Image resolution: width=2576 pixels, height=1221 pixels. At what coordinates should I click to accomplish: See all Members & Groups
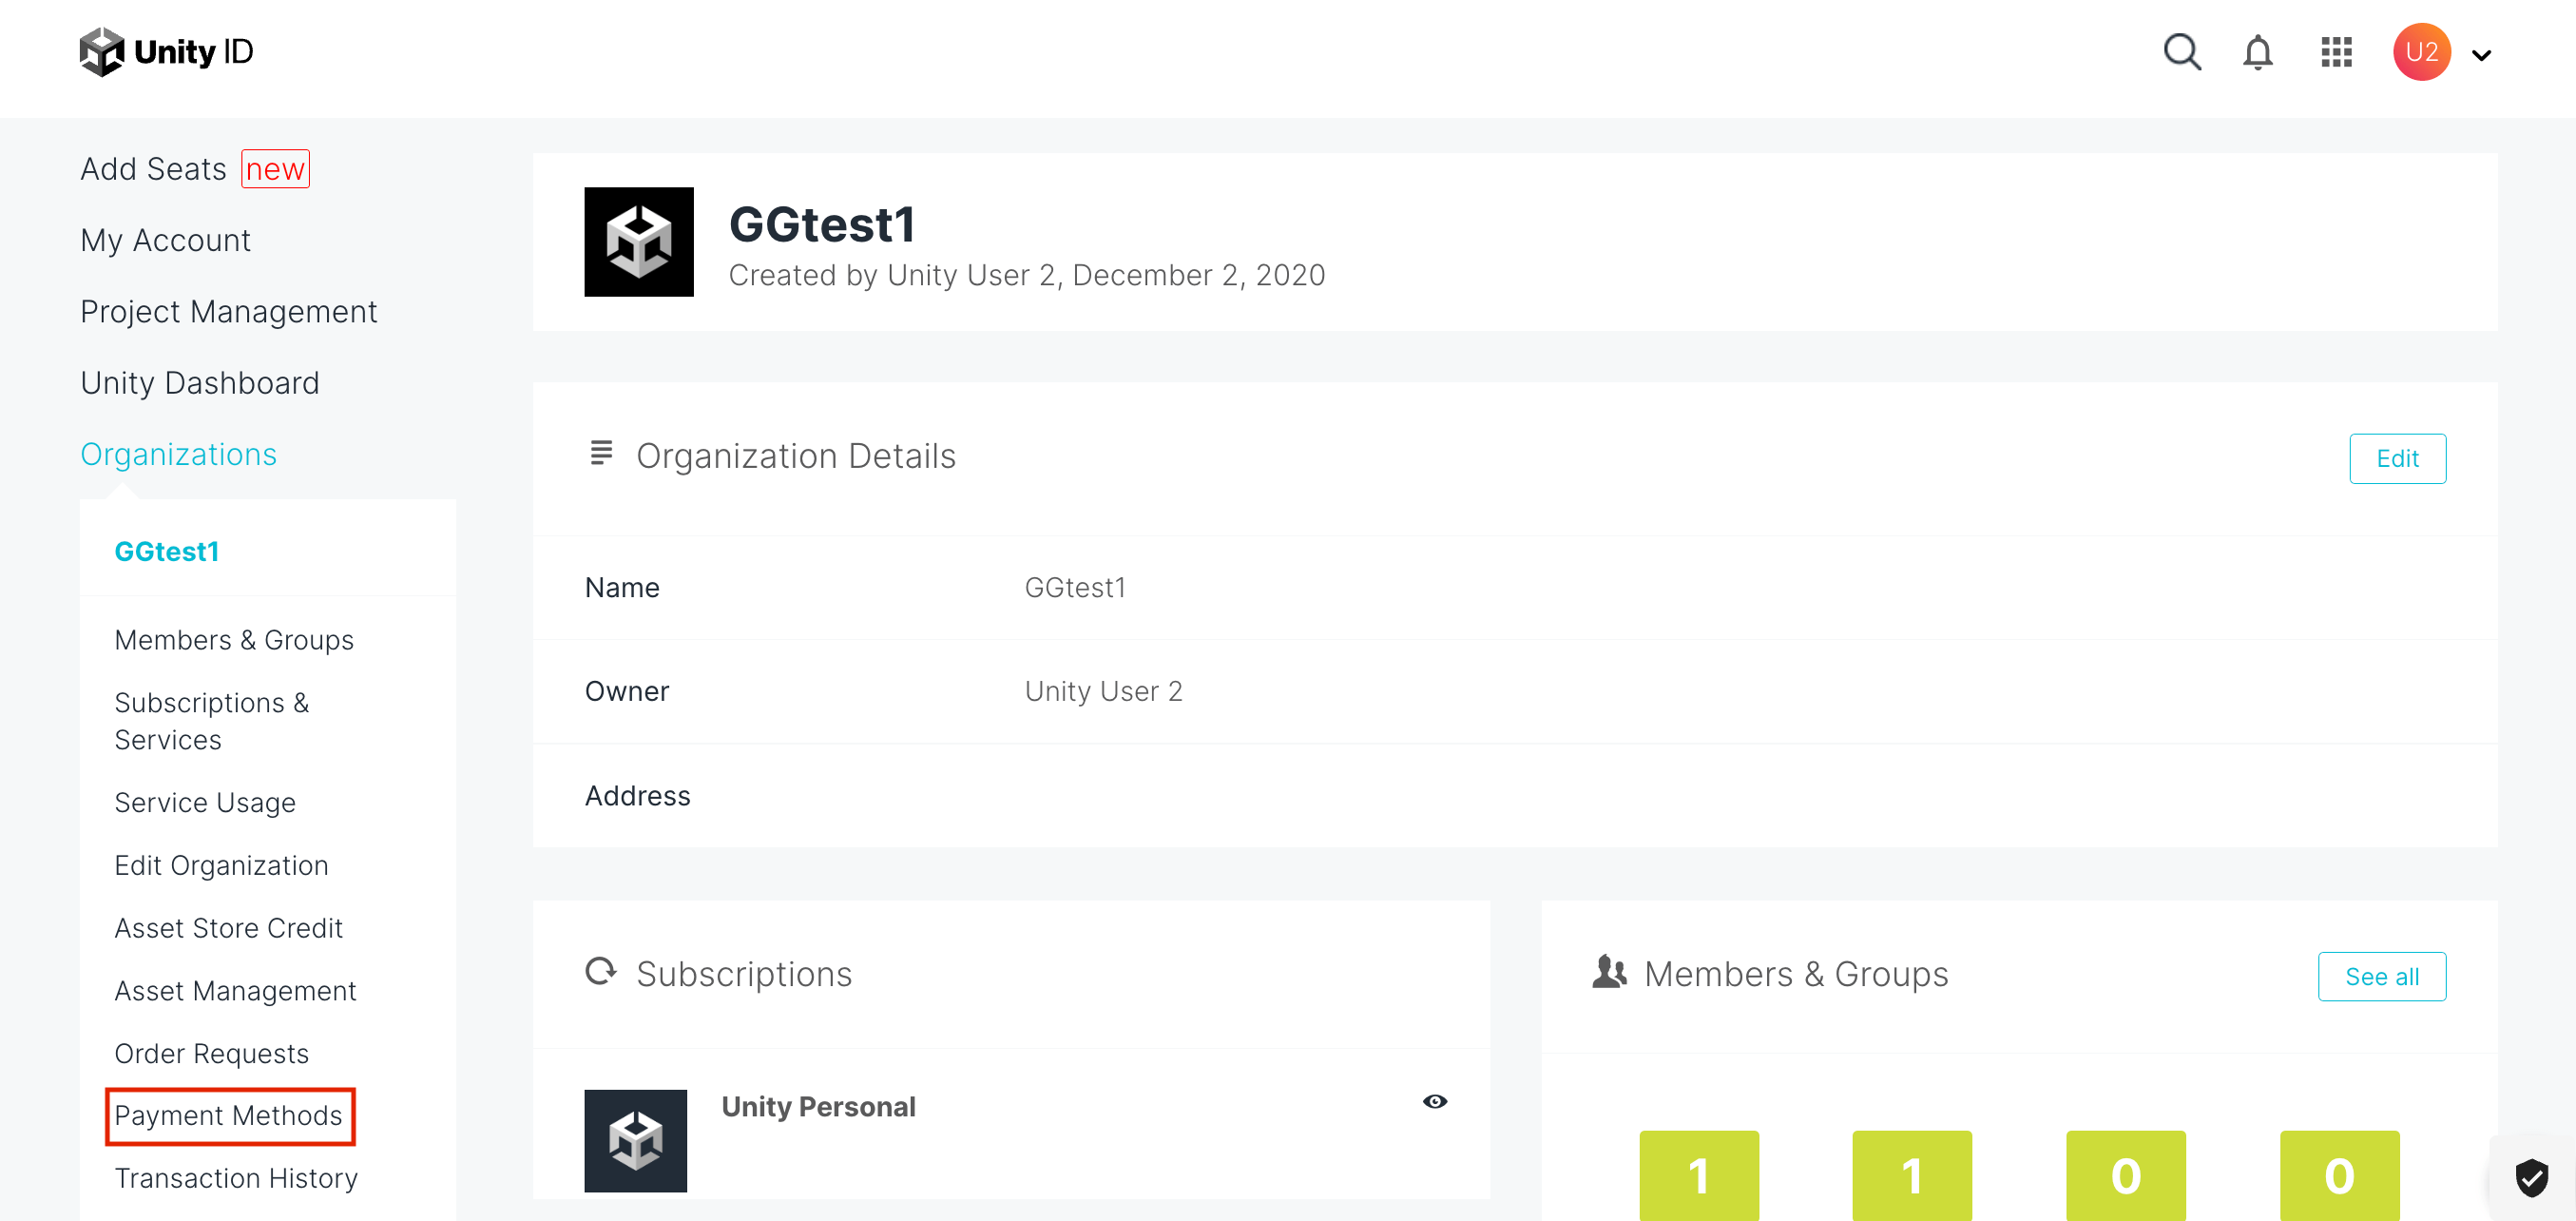point(2382,976)
